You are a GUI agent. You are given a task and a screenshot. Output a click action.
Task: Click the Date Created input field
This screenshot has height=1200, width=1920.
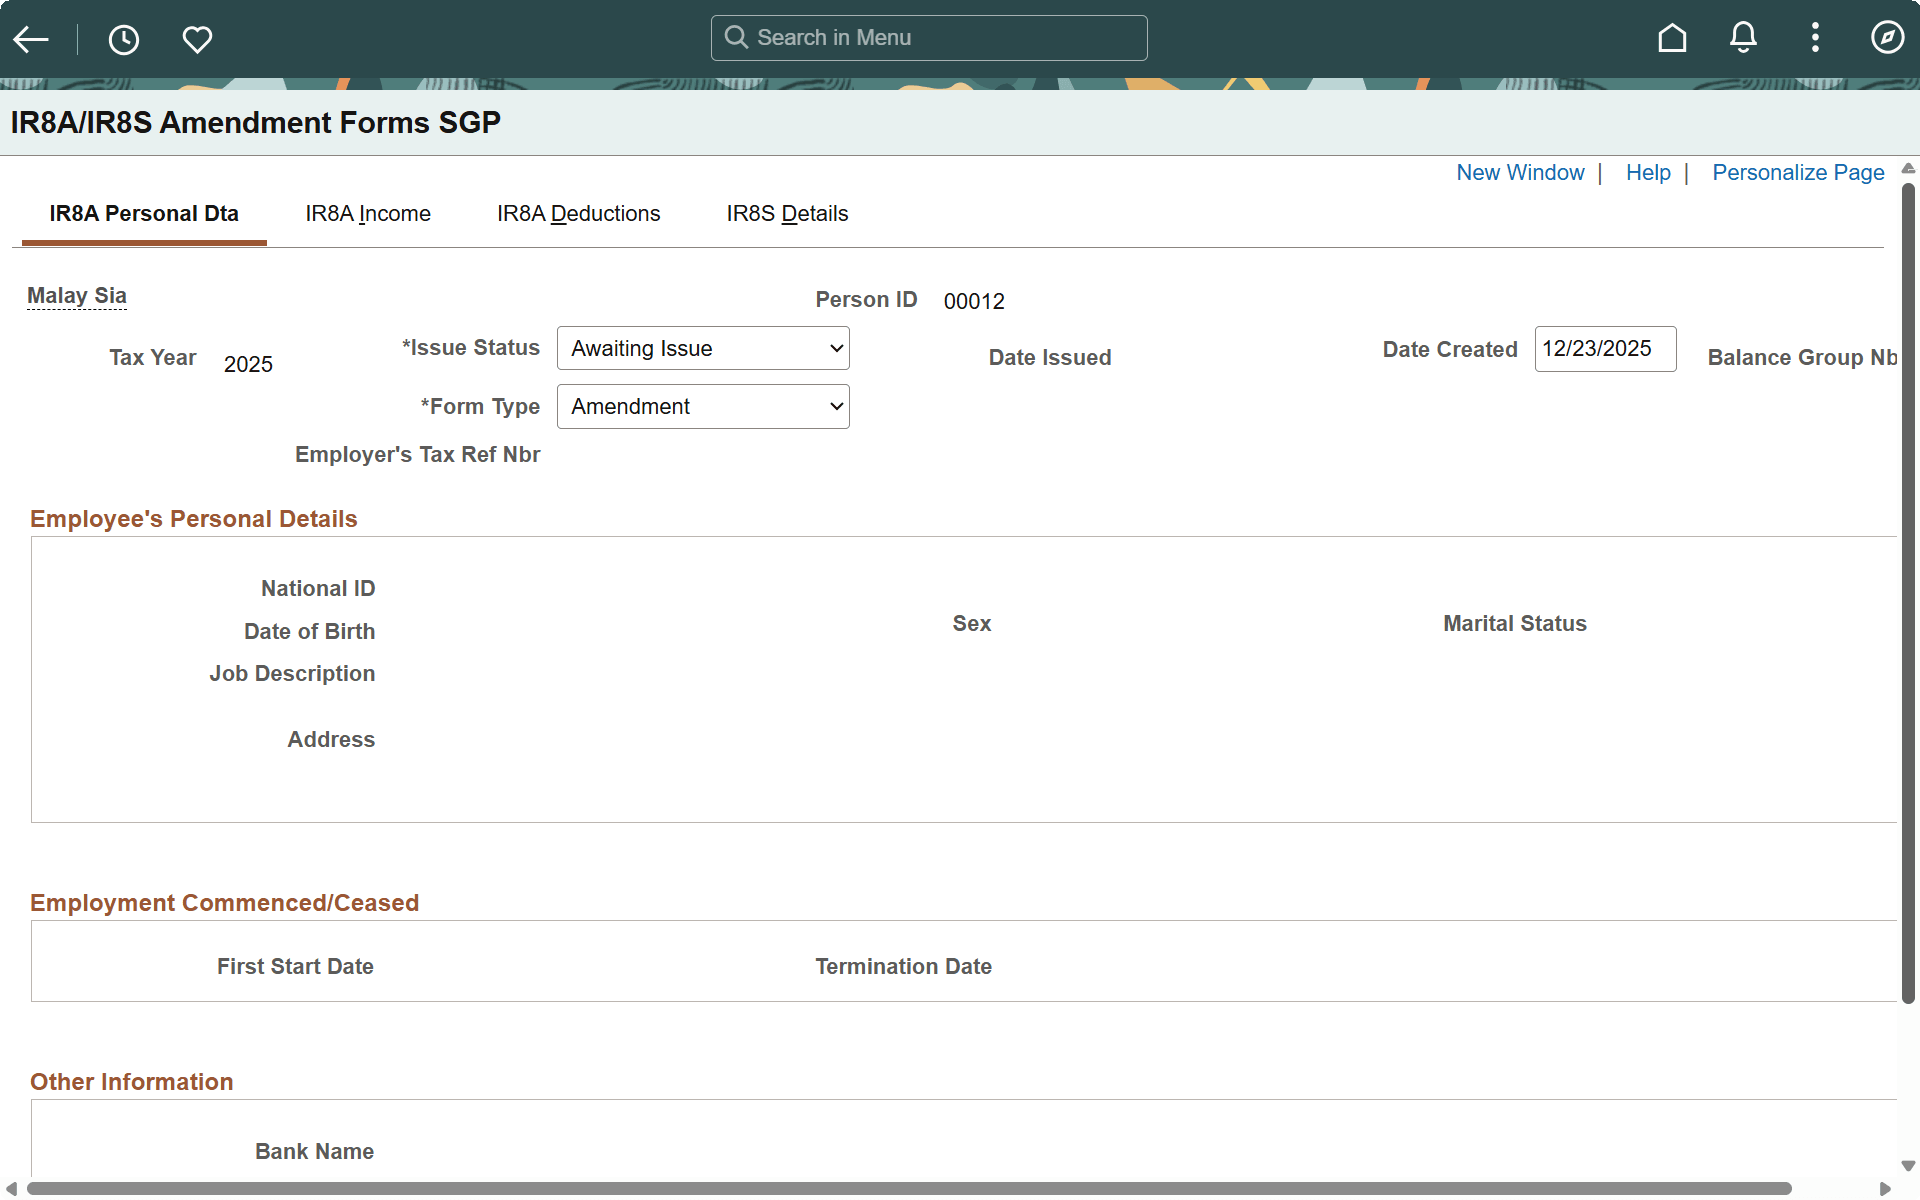pyautogui.click(x=1605, y=349)
